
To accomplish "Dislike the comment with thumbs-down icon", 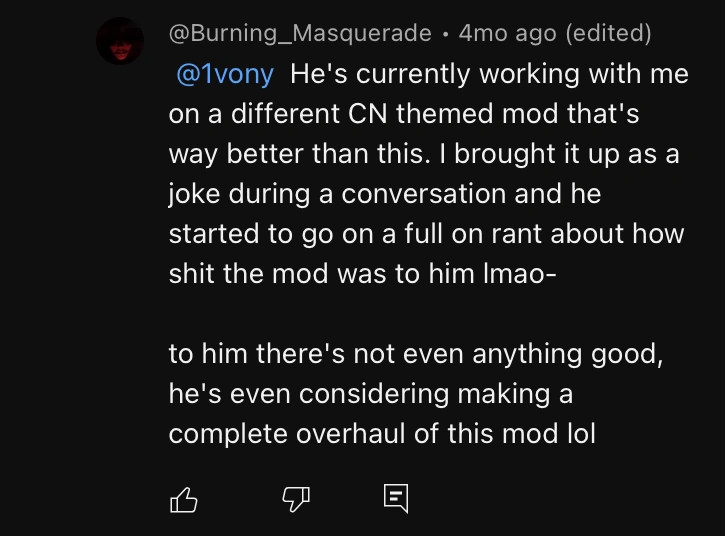I will click(x=297, y=499).
